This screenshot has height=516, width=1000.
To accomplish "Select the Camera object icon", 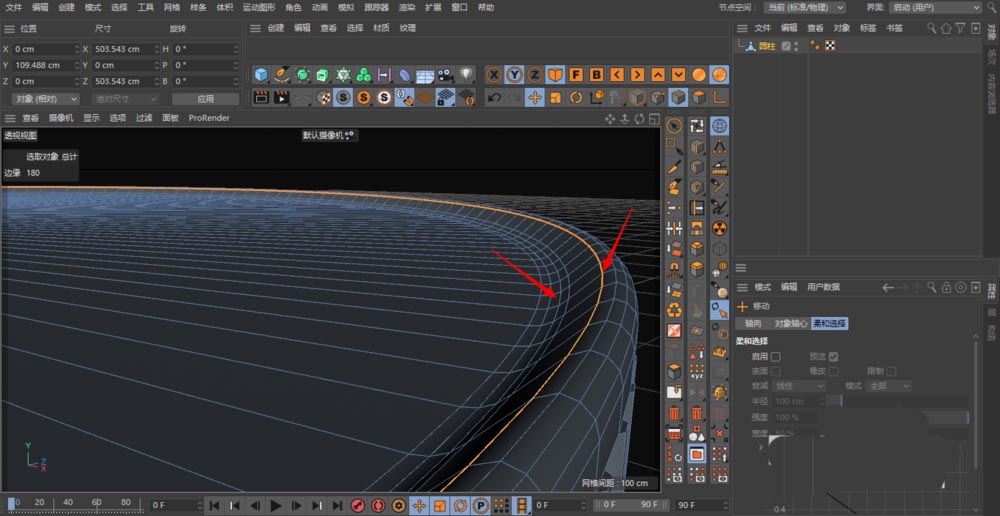I will tap(446, 75).
